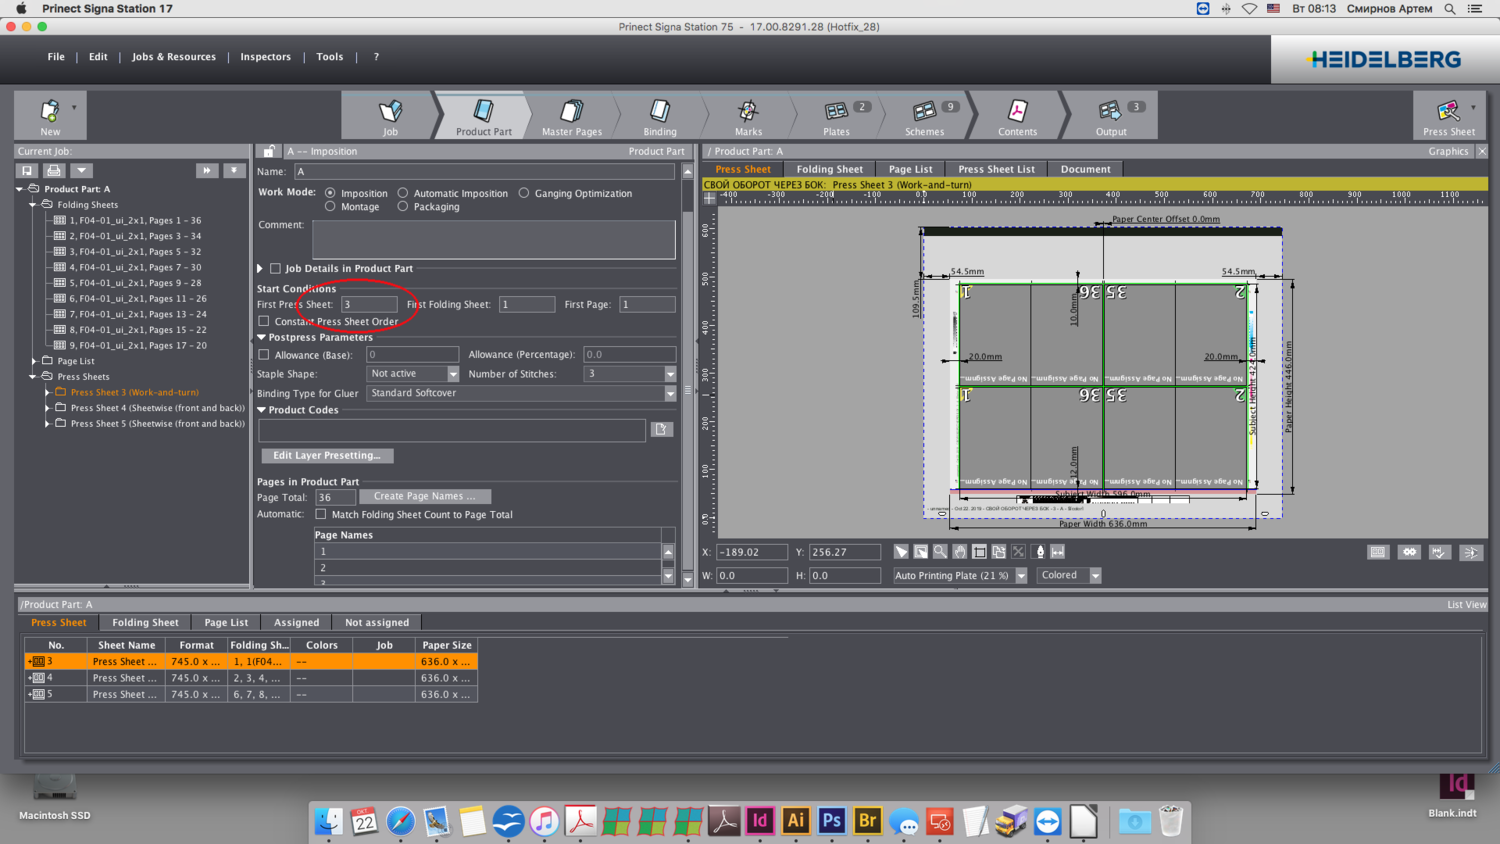This screenshot has height=844, width=1500.
Task: Click the First Press Sheet input field
Action: (x=368, y=304)
